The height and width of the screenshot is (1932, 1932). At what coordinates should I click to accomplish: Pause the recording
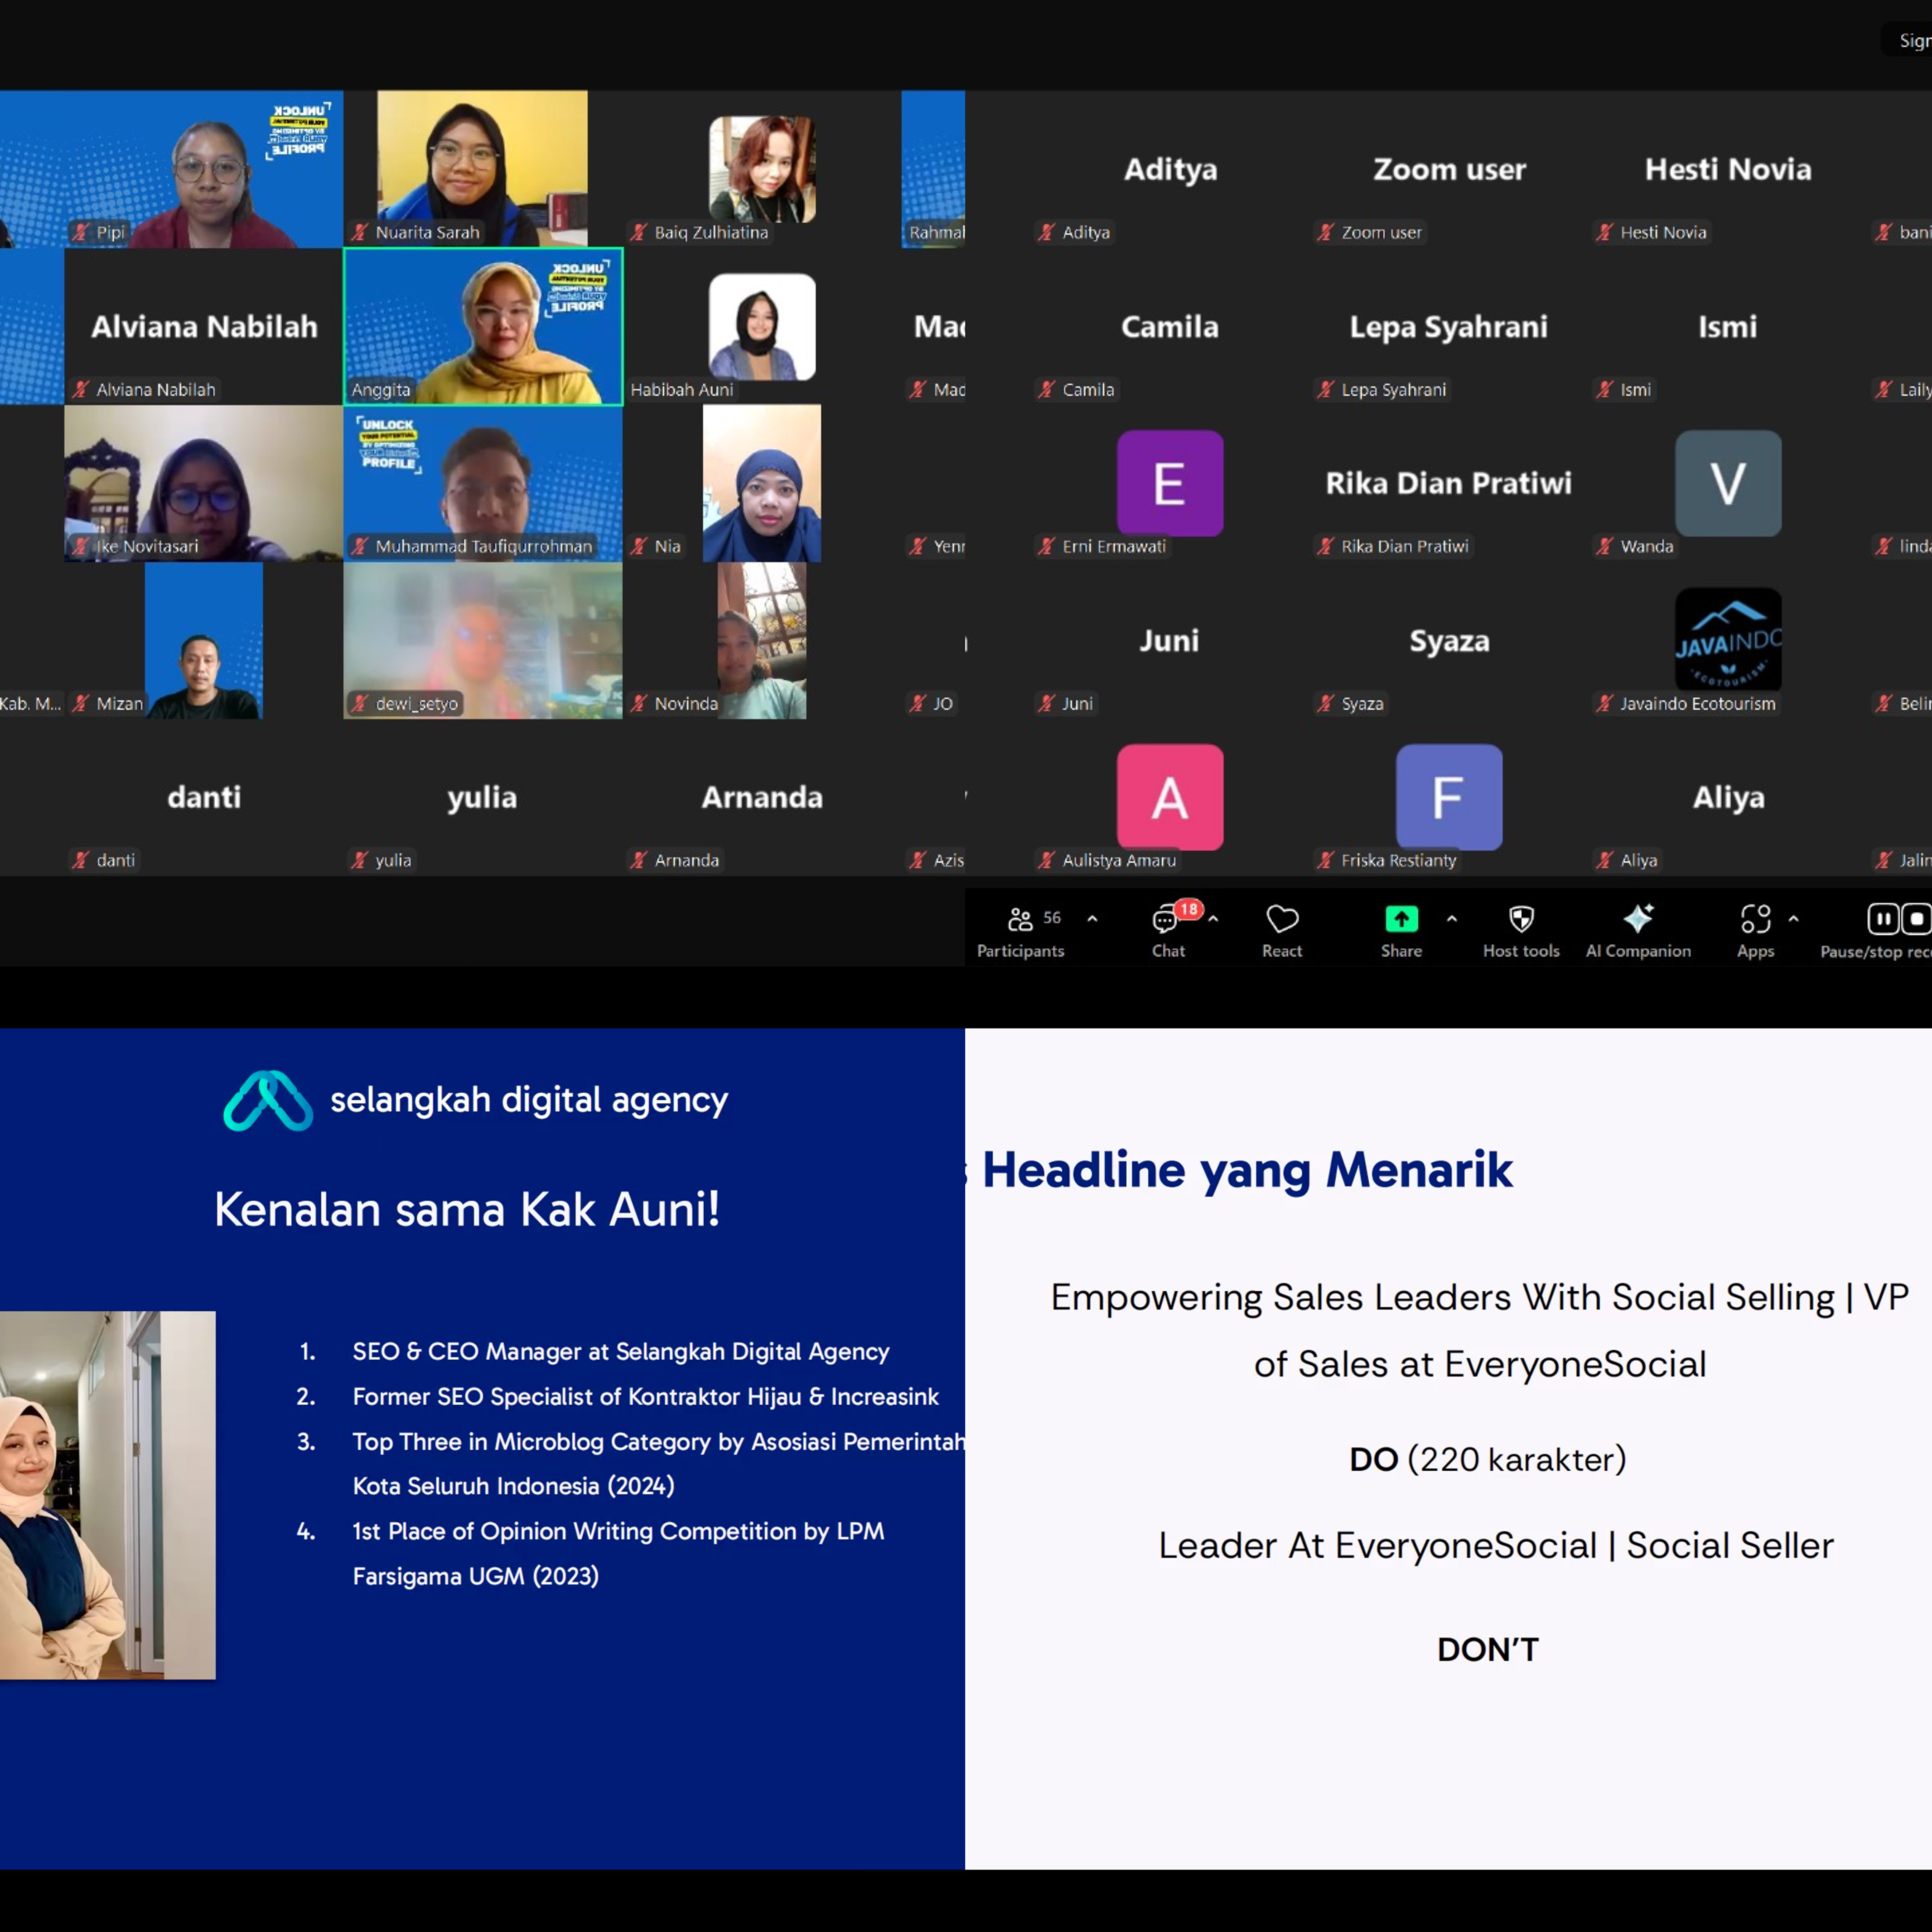point(1882,918)
